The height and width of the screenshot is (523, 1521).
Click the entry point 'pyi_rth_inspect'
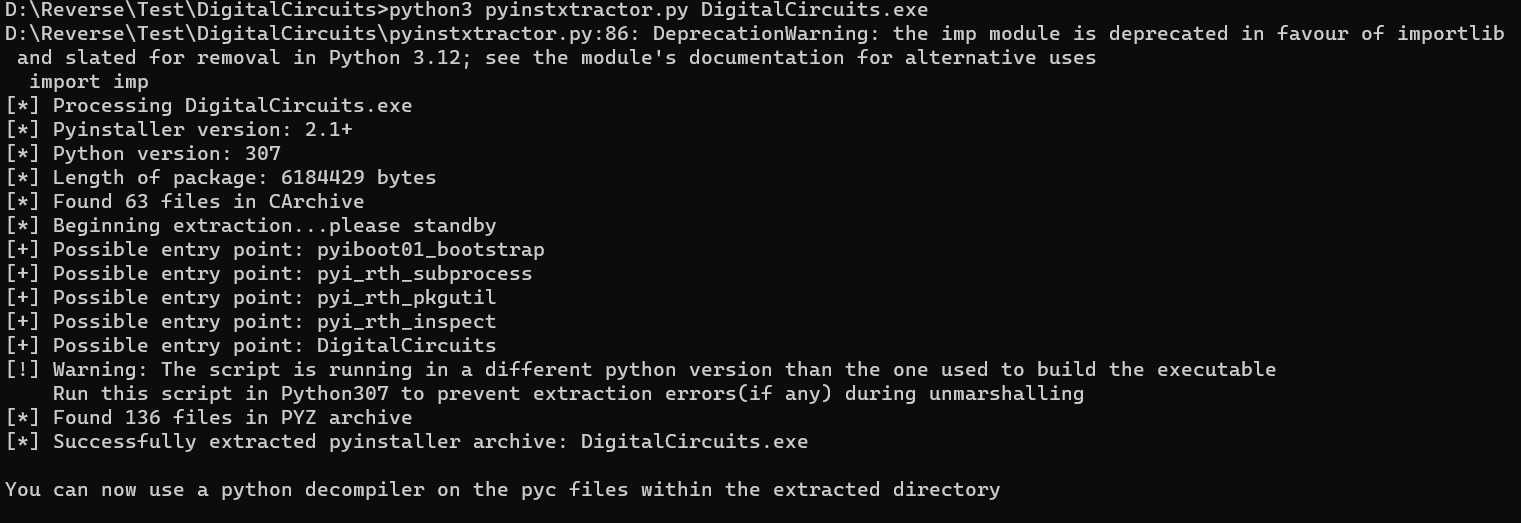click(406, 322)
